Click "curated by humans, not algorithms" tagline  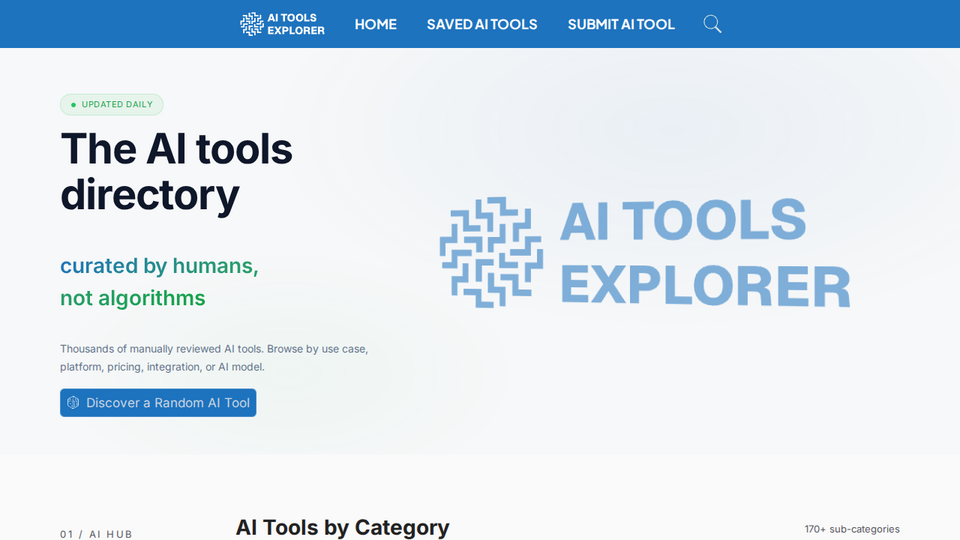[x=159, y=282]
